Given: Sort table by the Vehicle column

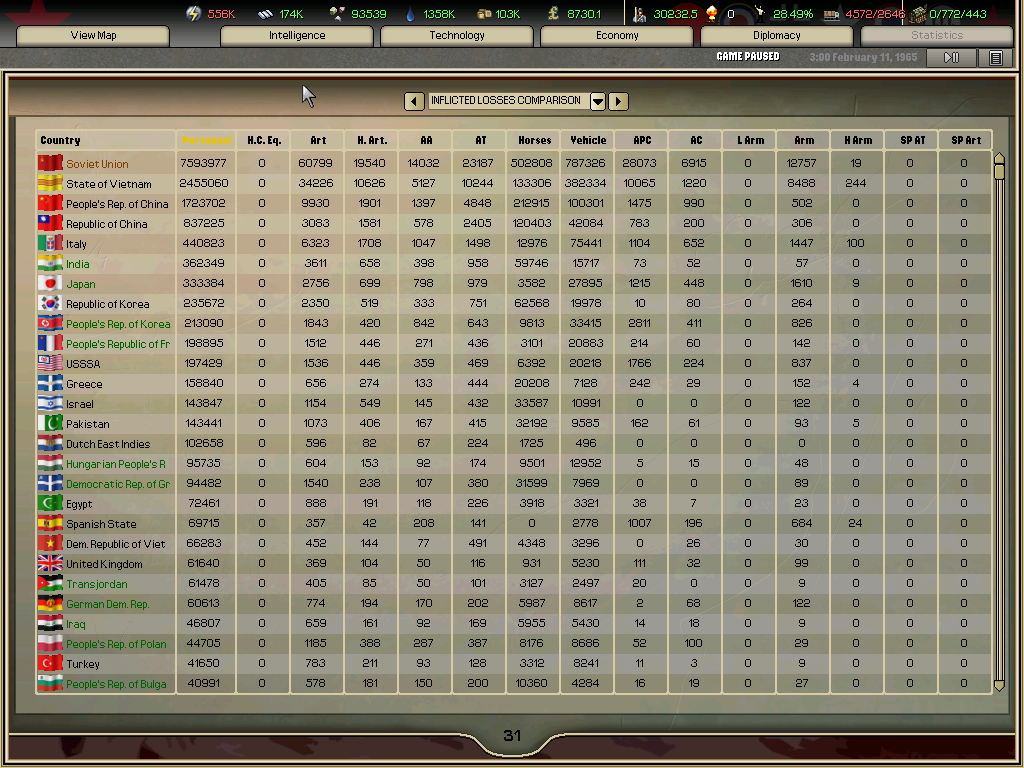Looking at the screenshot, I should (588, 140).
